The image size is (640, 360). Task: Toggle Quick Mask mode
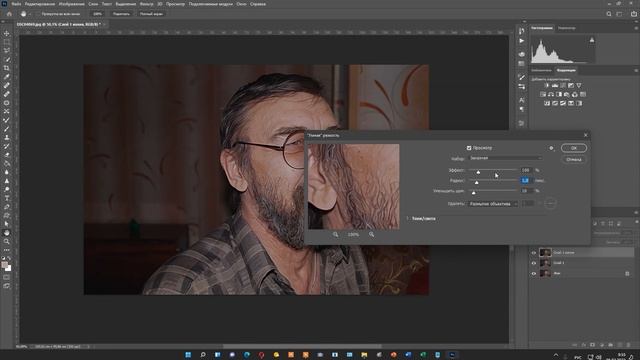(7, 277)
